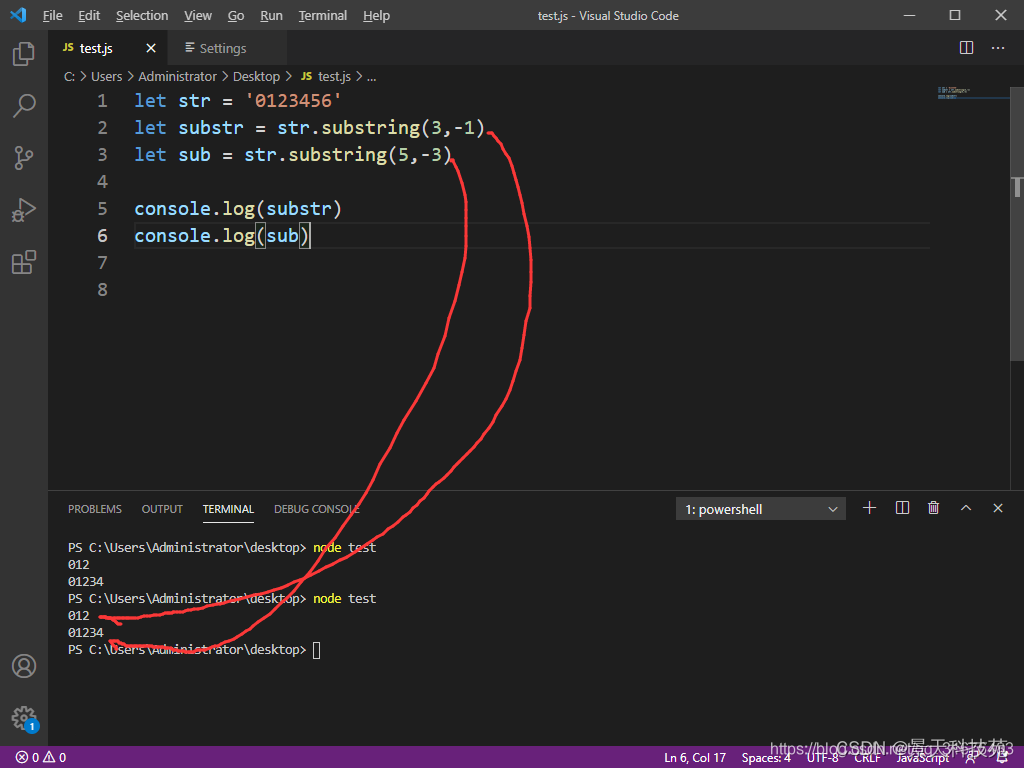The width and height of the screenshot is (1024, 768).
Task: Show the PROBLEMS panel tab
Action: (x=95, y=509)
